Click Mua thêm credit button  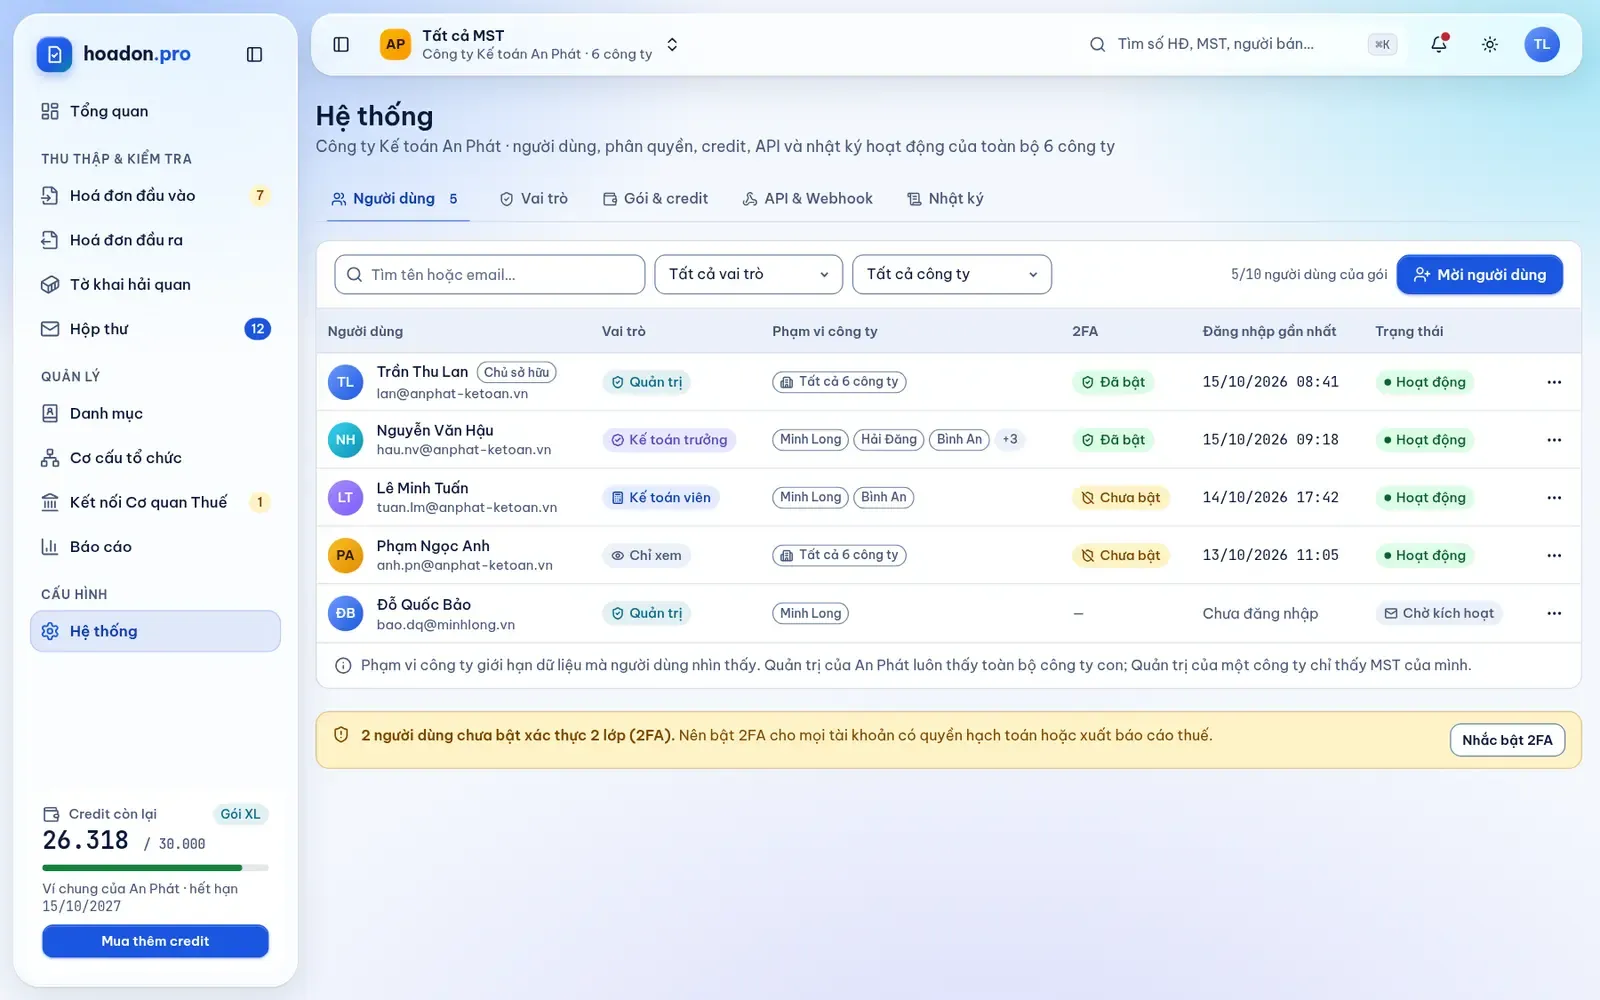[x=155, y=941]
